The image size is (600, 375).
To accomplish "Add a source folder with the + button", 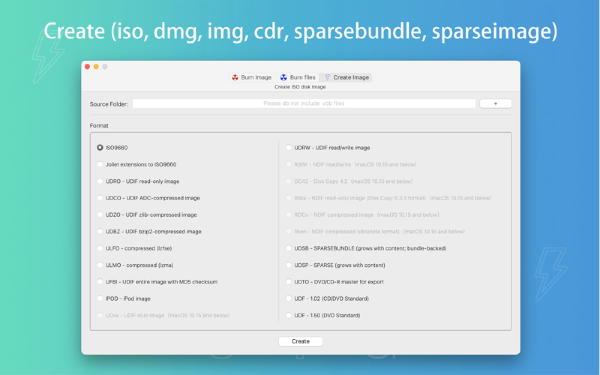I will (496, 103).
